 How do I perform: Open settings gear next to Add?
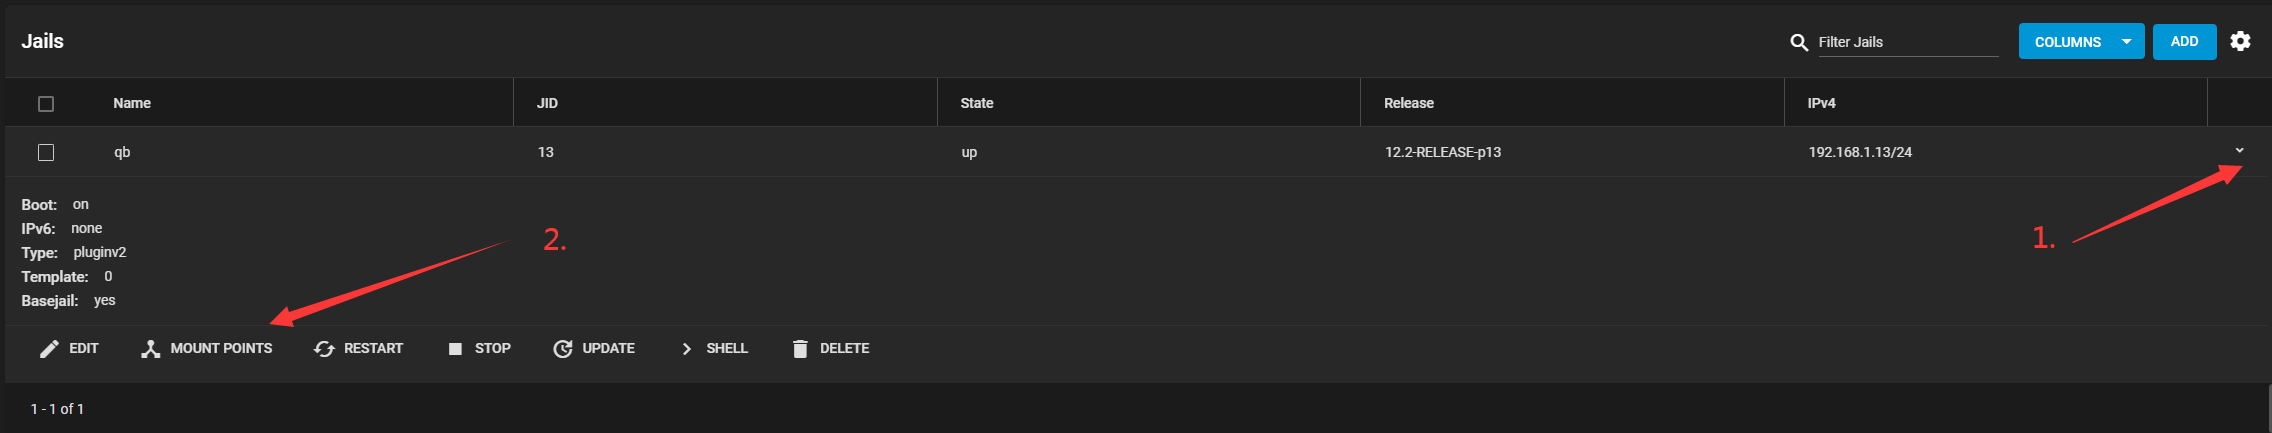[x=2240, y=41]
